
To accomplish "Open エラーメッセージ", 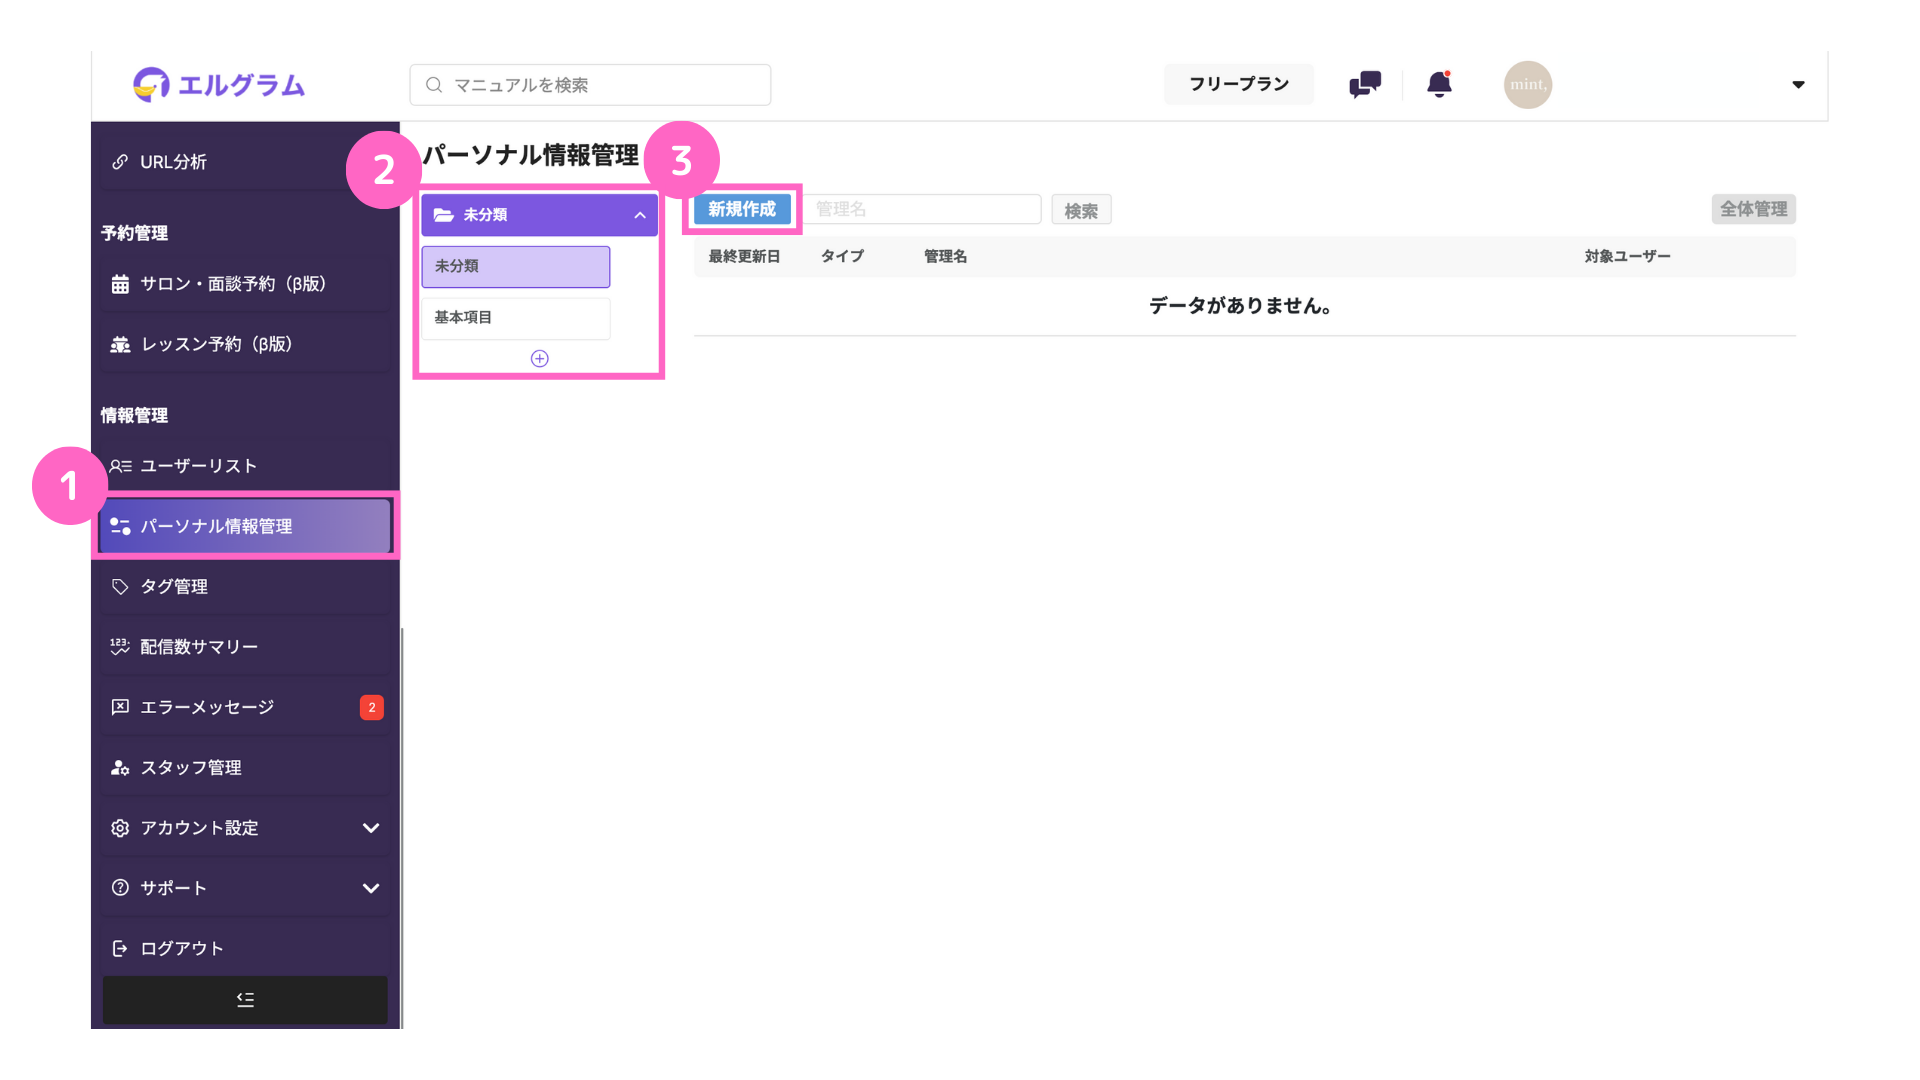I will click(x=245, y=707).
